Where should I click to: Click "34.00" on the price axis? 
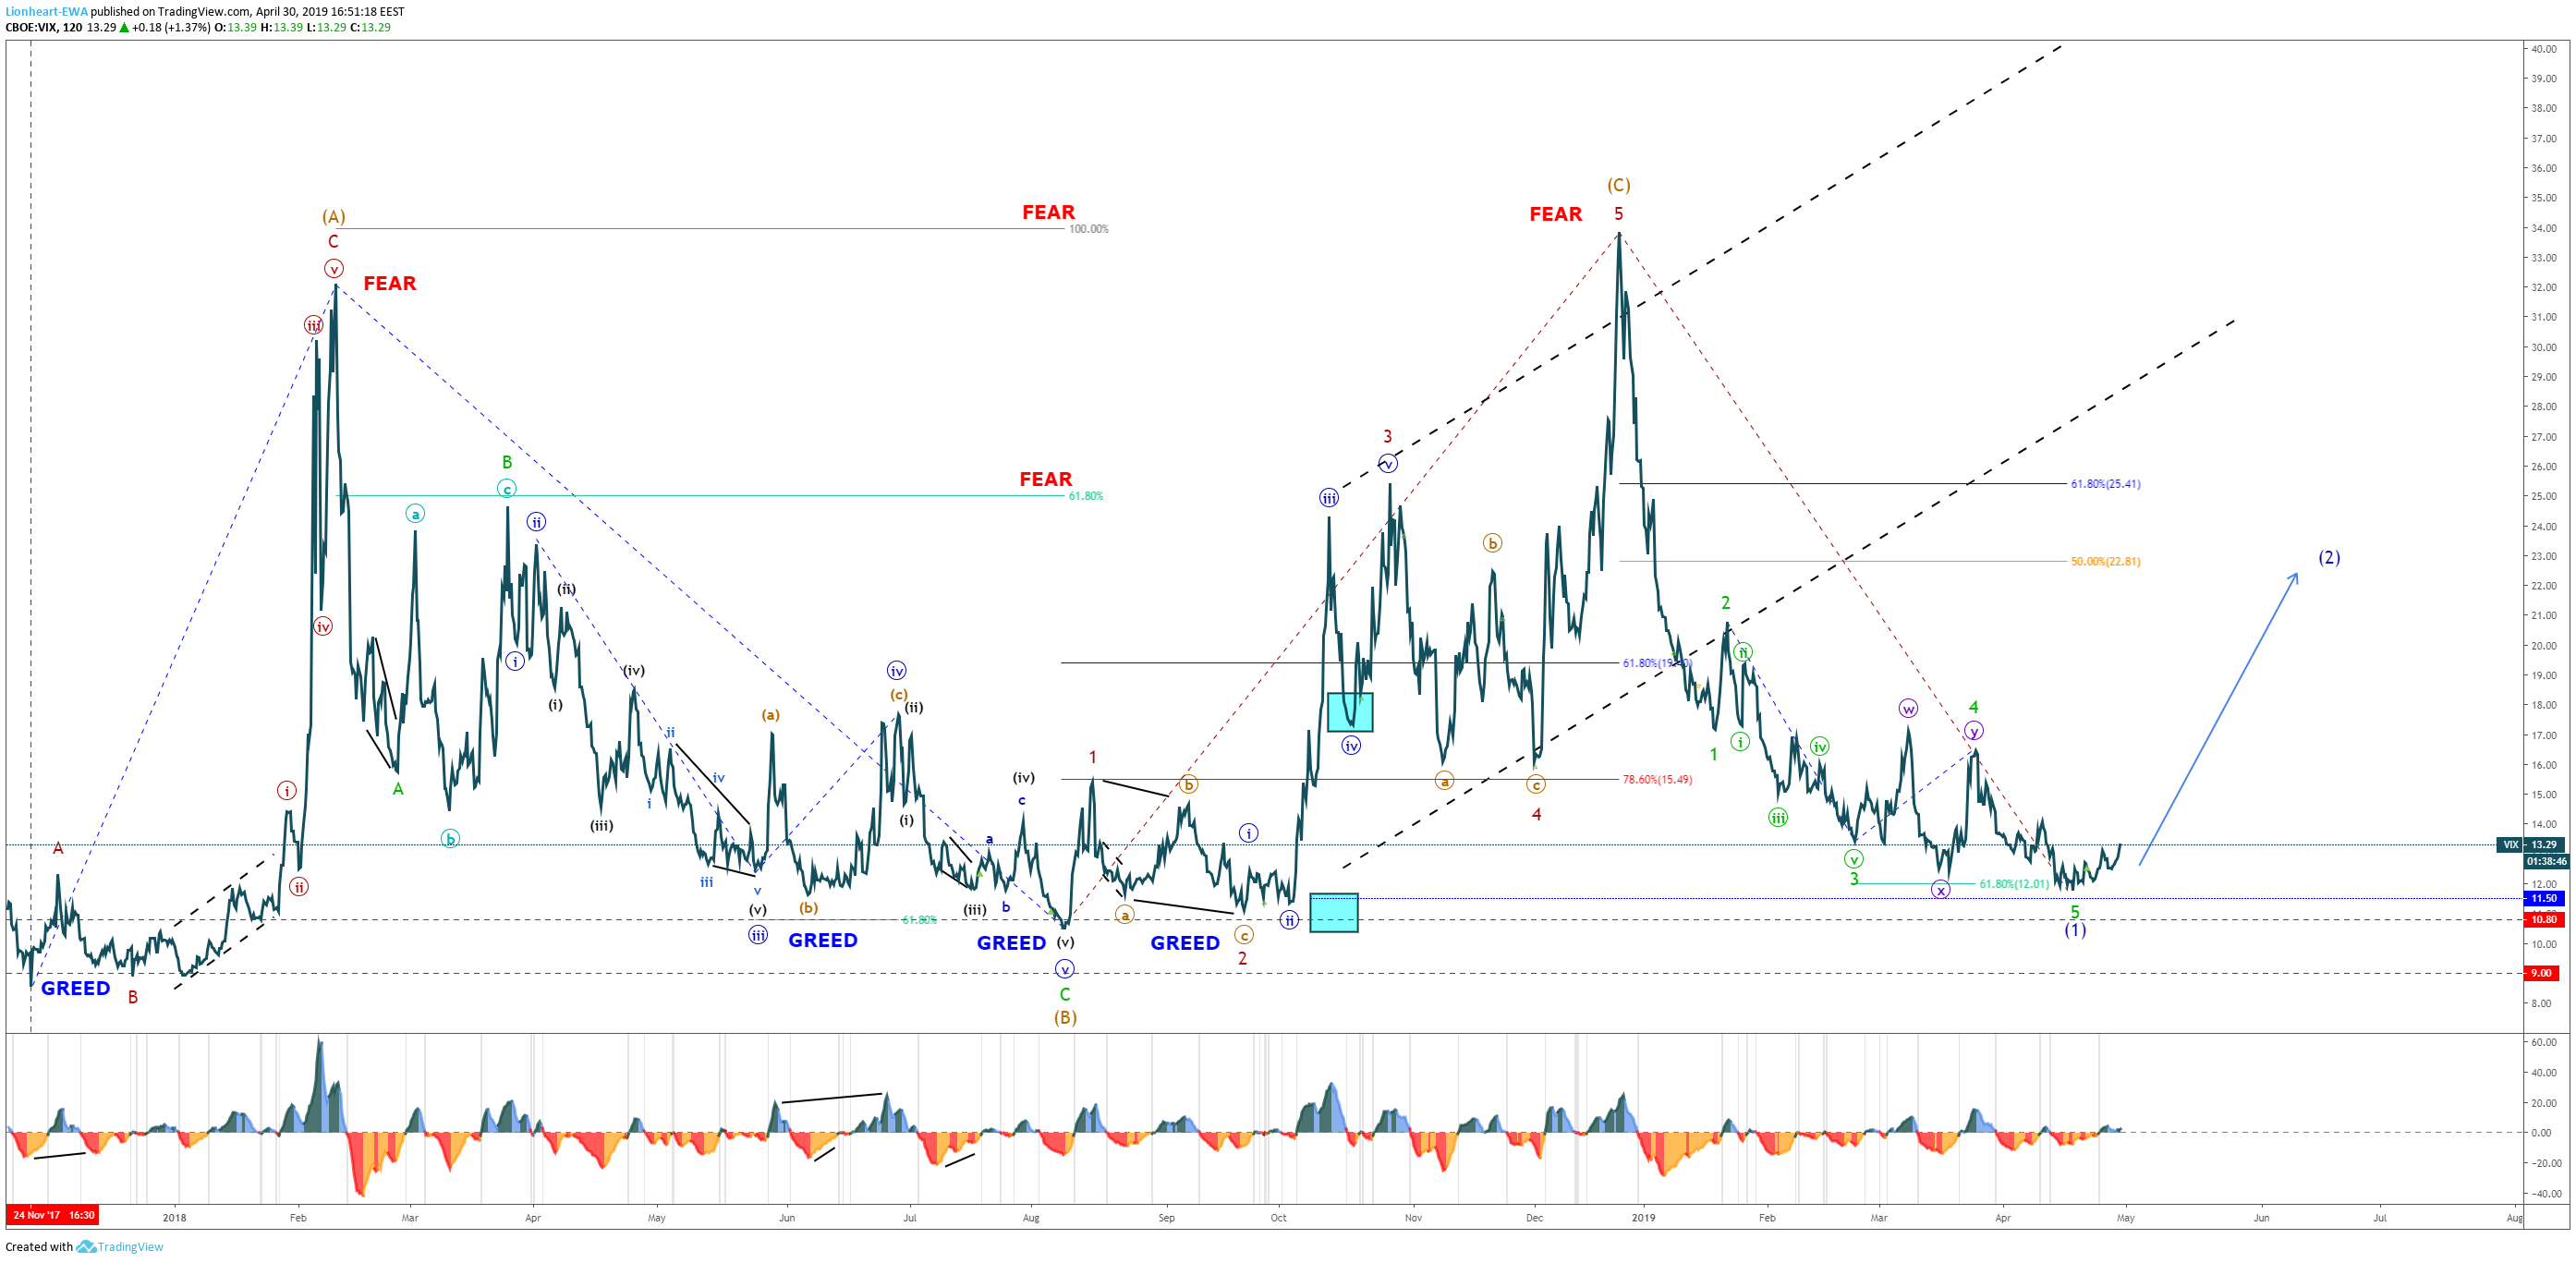pyautogui.click(x=2544, y=228)
